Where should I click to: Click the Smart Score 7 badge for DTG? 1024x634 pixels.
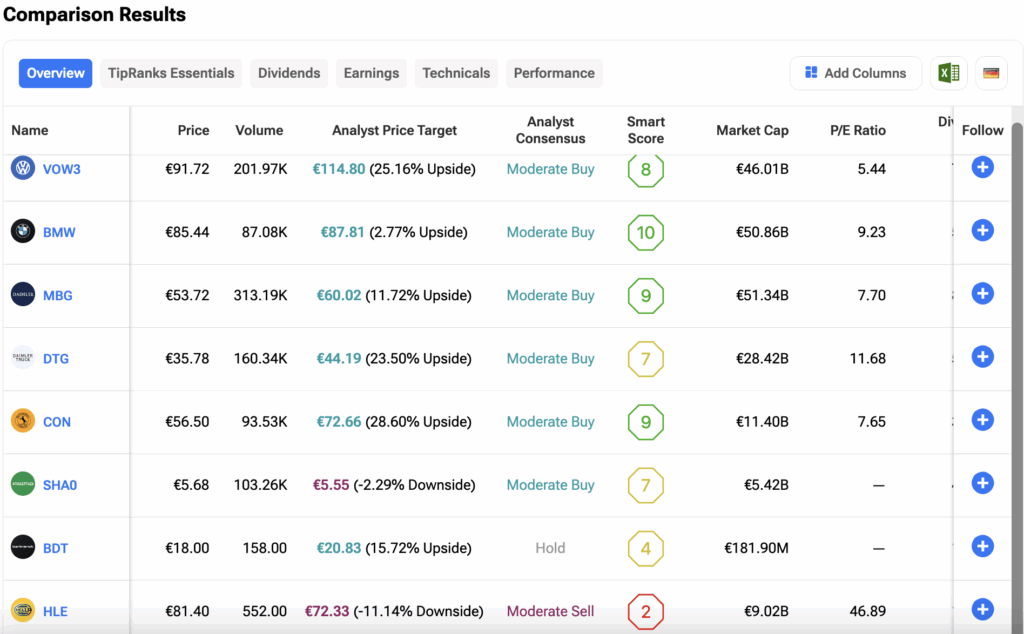point(646,358)
